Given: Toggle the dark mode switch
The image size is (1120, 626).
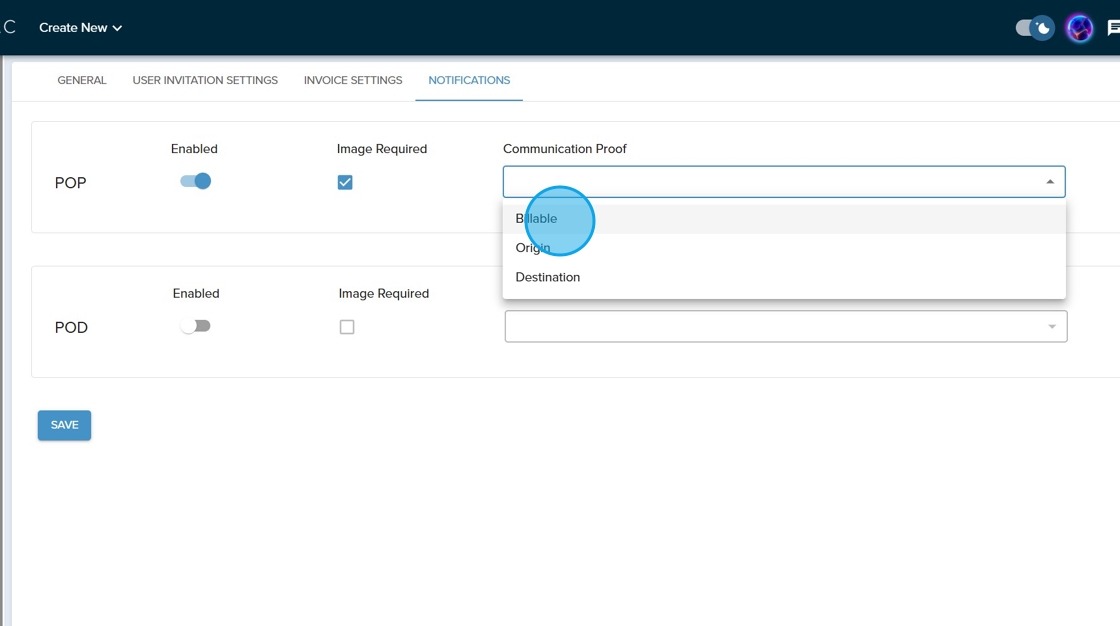Looking at the screenshot, I should coord(1034,28).
